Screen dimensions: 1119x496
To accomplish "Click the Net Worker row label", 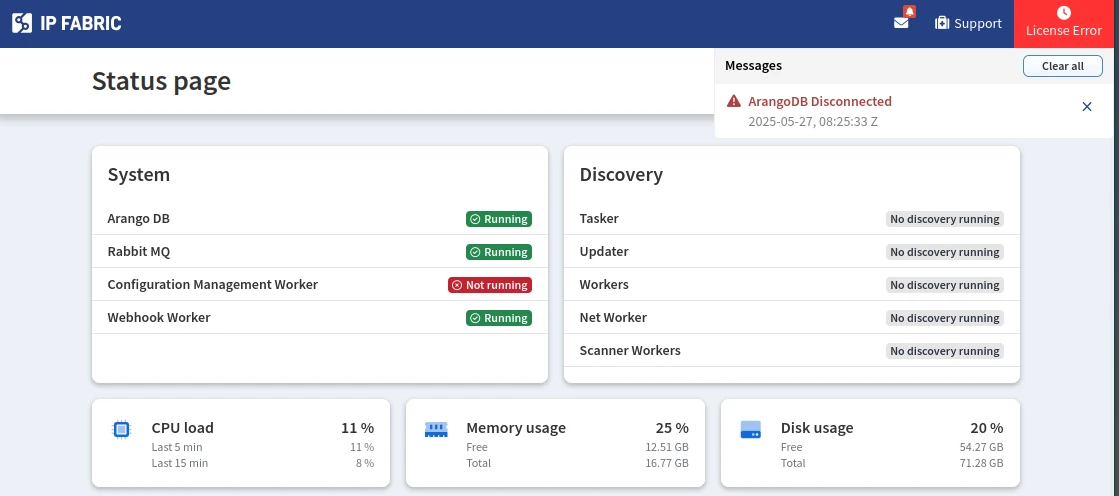I will click(x=613, y=317).
